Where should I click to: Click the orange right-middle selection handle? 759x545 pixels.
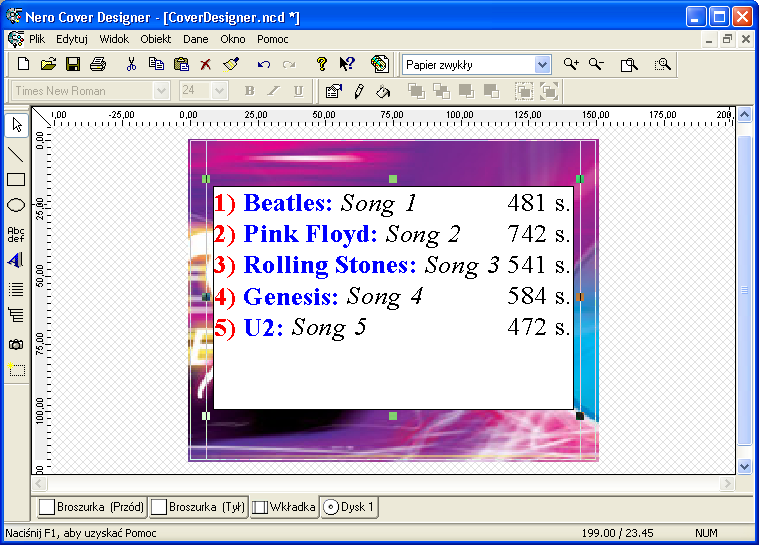coord(580,297)
